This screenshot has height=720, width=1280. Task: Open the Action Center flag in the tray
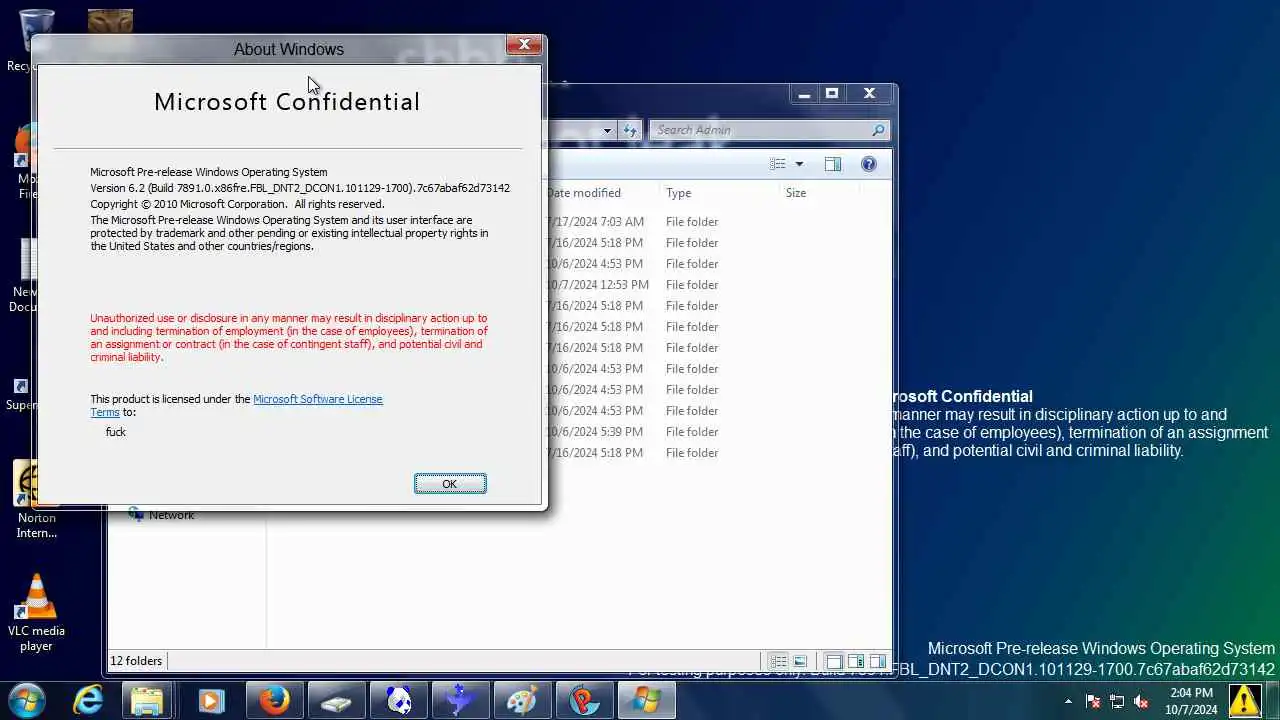click(1093, 701)
